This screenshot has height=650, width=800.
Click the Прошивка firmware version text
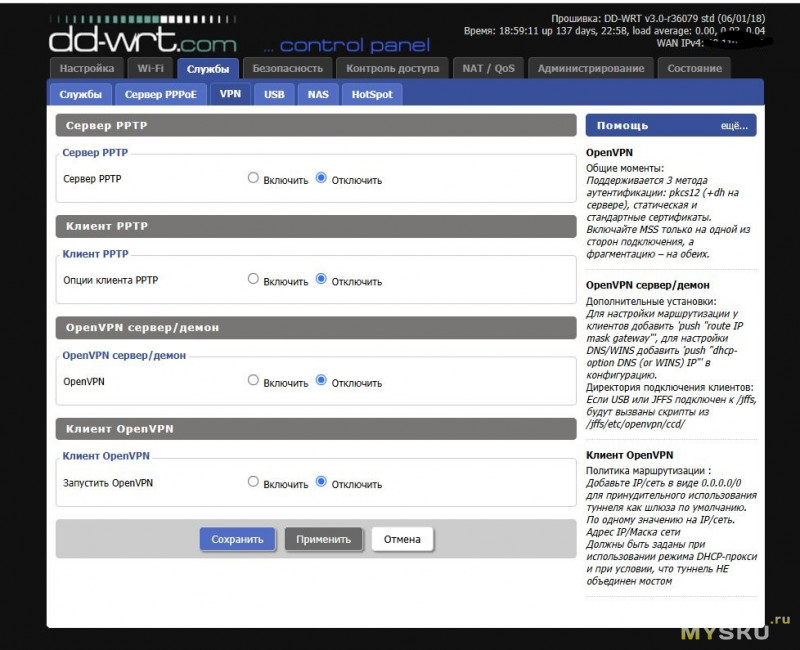pyautogui.click(x=658, y=18)
